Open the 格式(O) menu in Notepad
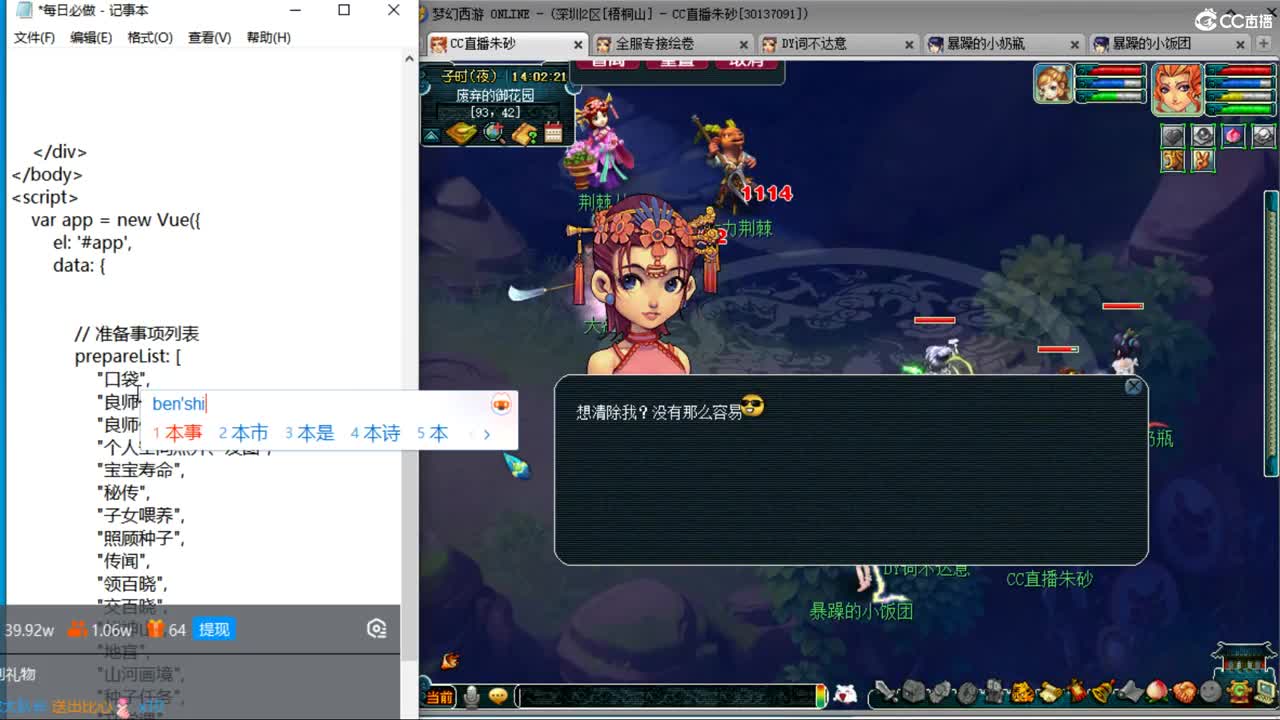Screen dimensions: 1280x720 coord(150,37)
